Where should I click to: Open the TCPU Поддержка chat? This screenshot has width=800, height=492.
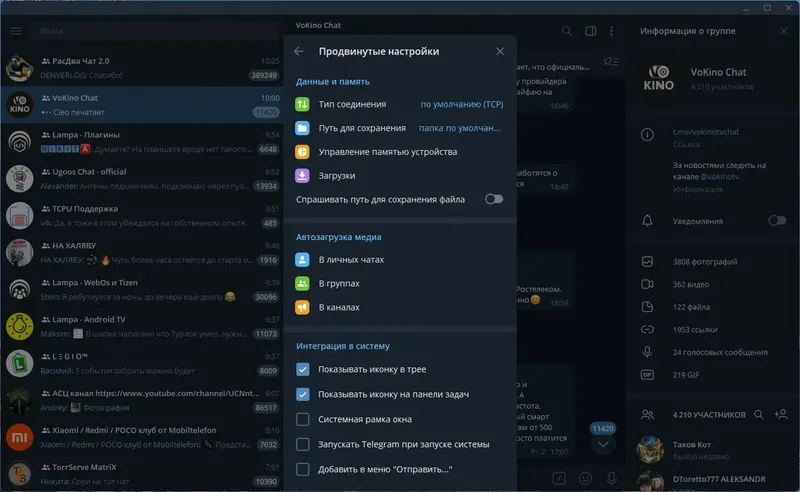click(x=142, y=216)
